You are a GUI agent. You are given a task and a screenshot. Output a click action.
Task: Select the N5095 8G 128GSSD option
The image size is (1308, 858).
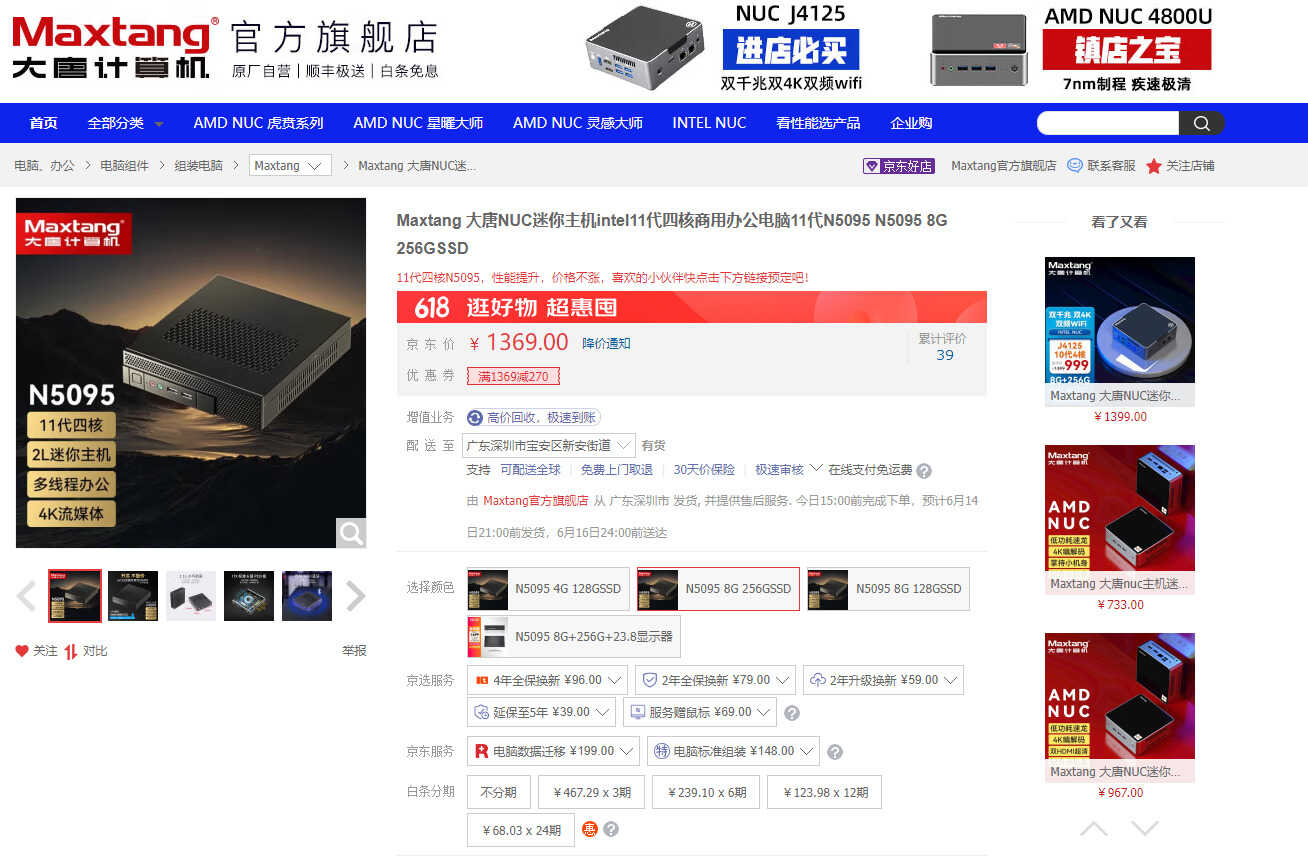click(x=888, y=589)
